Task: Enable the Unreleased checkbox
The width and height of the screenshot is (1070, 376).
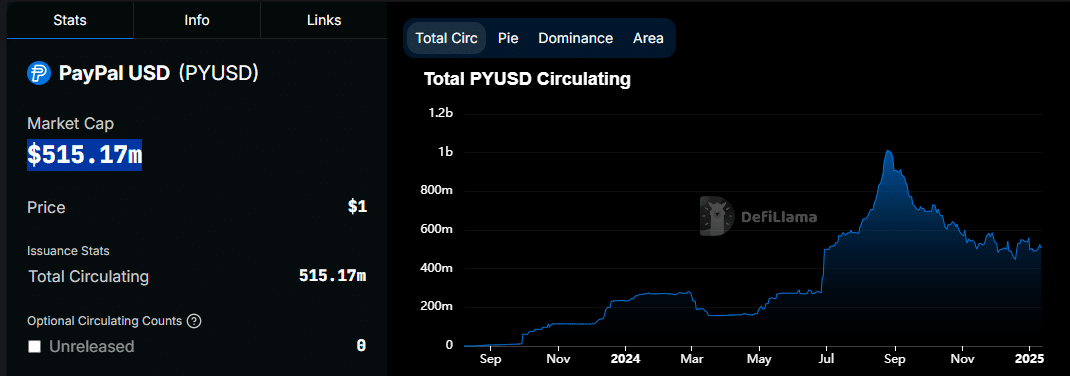Action: point(35,347)
